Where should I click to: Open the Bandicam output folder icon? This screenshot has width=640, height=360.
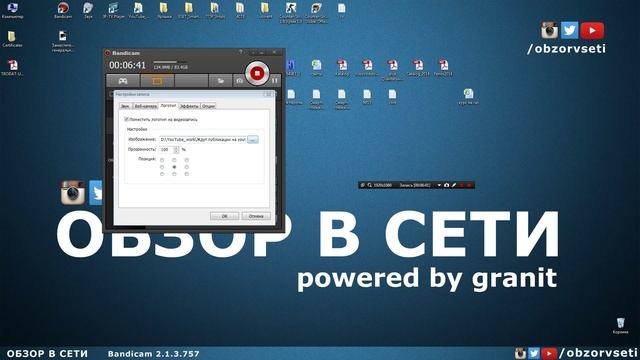pos(220,81)
